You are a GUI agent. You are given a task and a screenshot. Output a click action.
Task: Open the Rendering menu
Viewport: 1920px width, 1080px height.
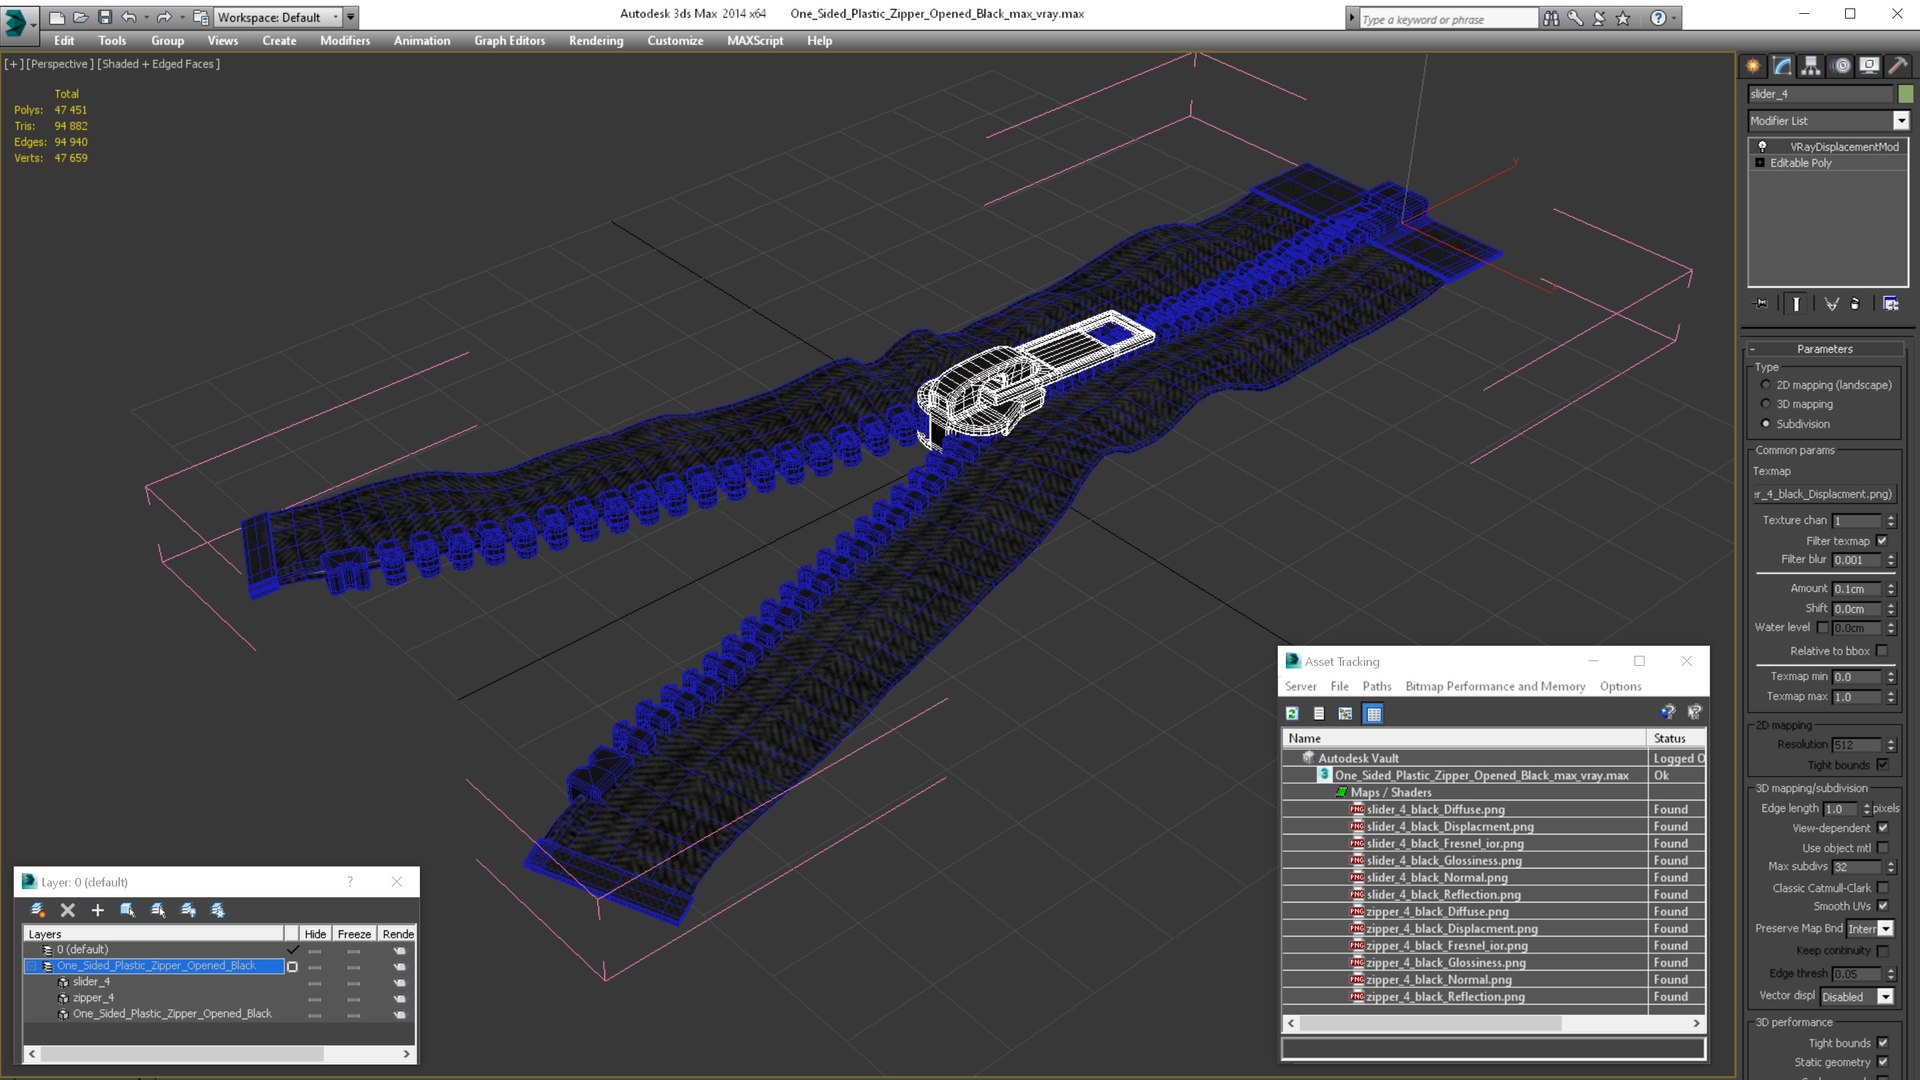(595, 41)
